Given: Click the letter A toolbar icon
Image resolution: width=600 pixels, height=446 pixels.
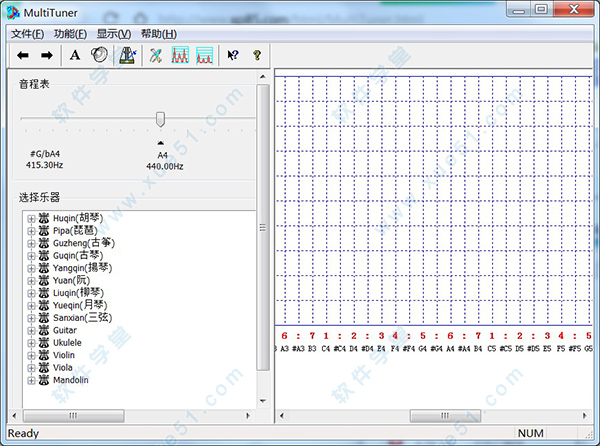Looking at the screenshot, I should coord(75,55).
